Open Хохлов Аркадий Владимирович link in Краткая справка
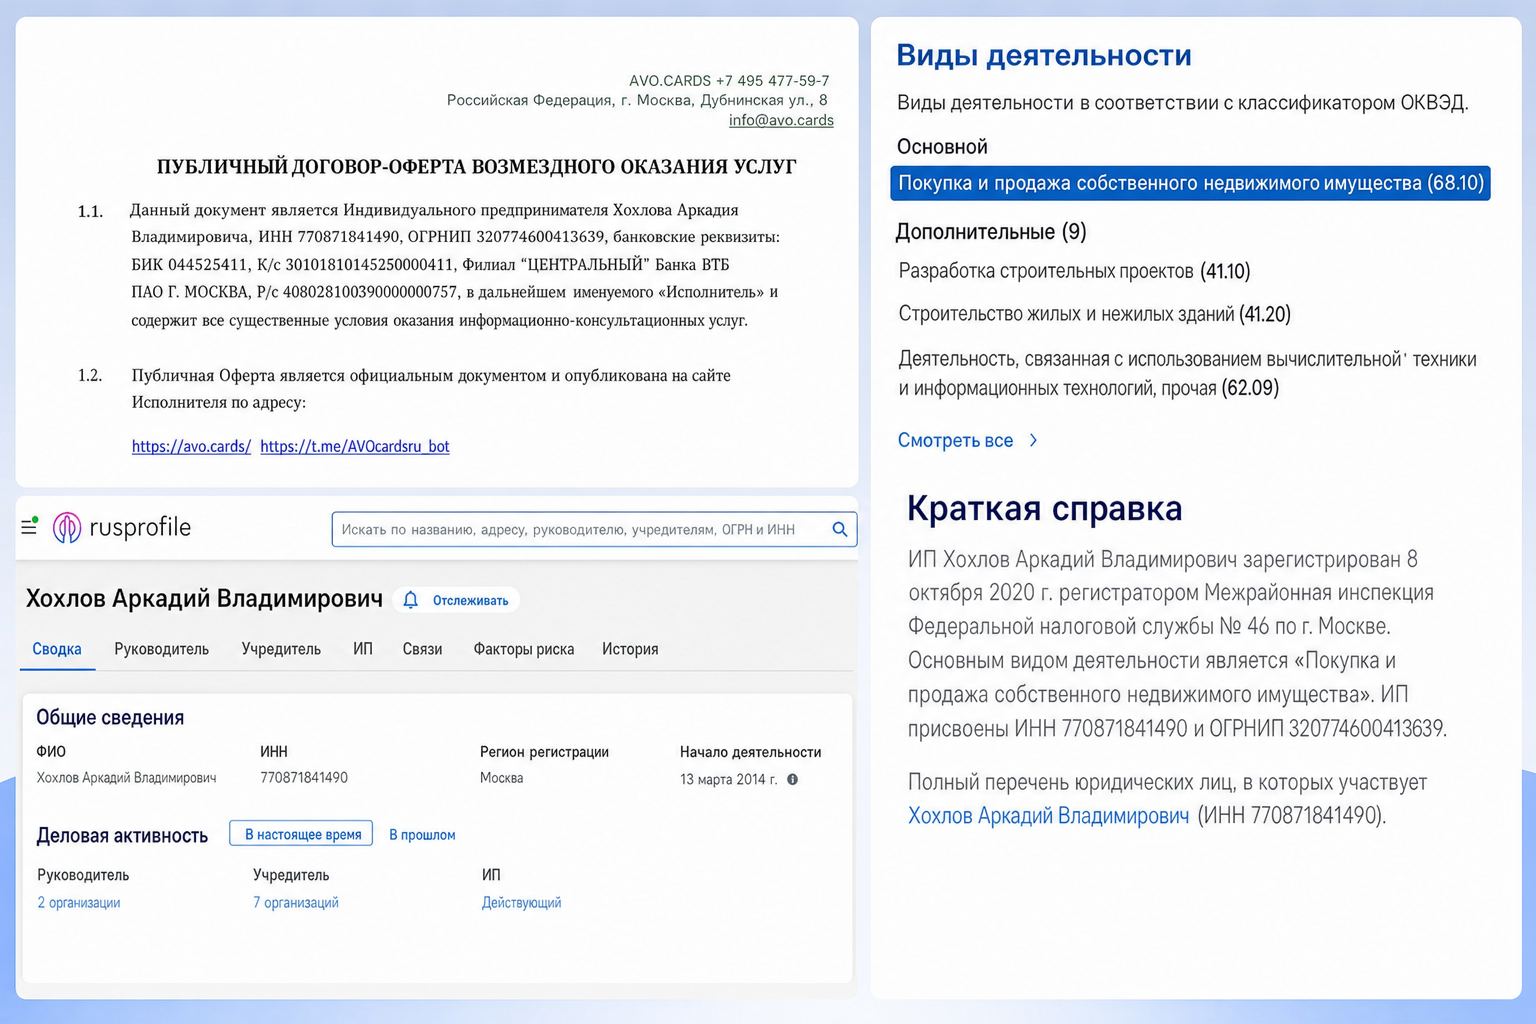 [1048, 816]
